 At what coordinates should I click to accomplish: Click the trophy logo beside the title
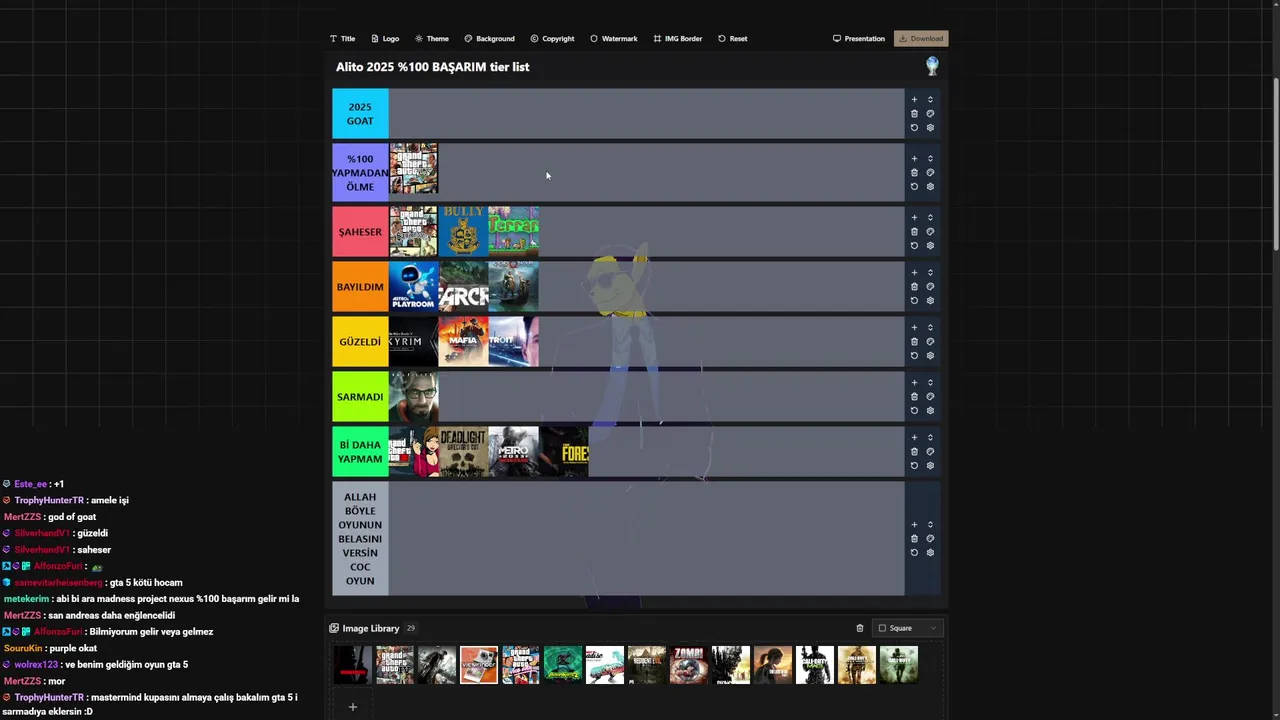point(932,66)
